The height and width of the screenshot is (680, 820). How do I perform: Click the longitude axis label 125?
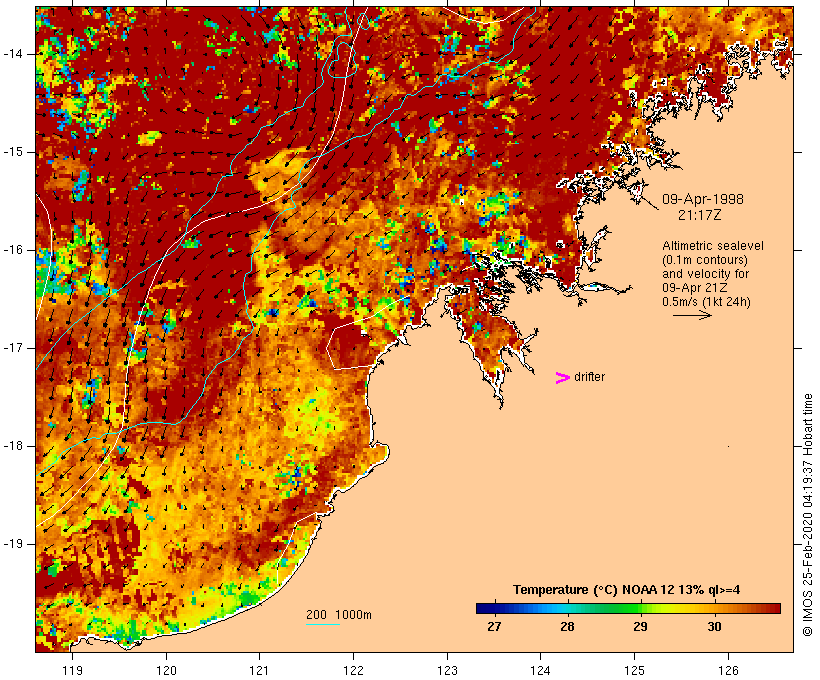pos(635,670)
